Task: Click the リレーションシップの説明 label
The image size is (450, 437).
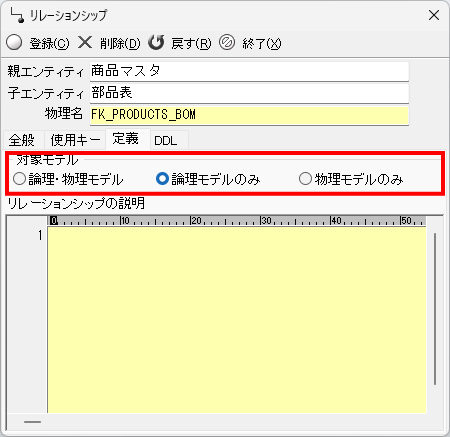Action: coord(76,203)
